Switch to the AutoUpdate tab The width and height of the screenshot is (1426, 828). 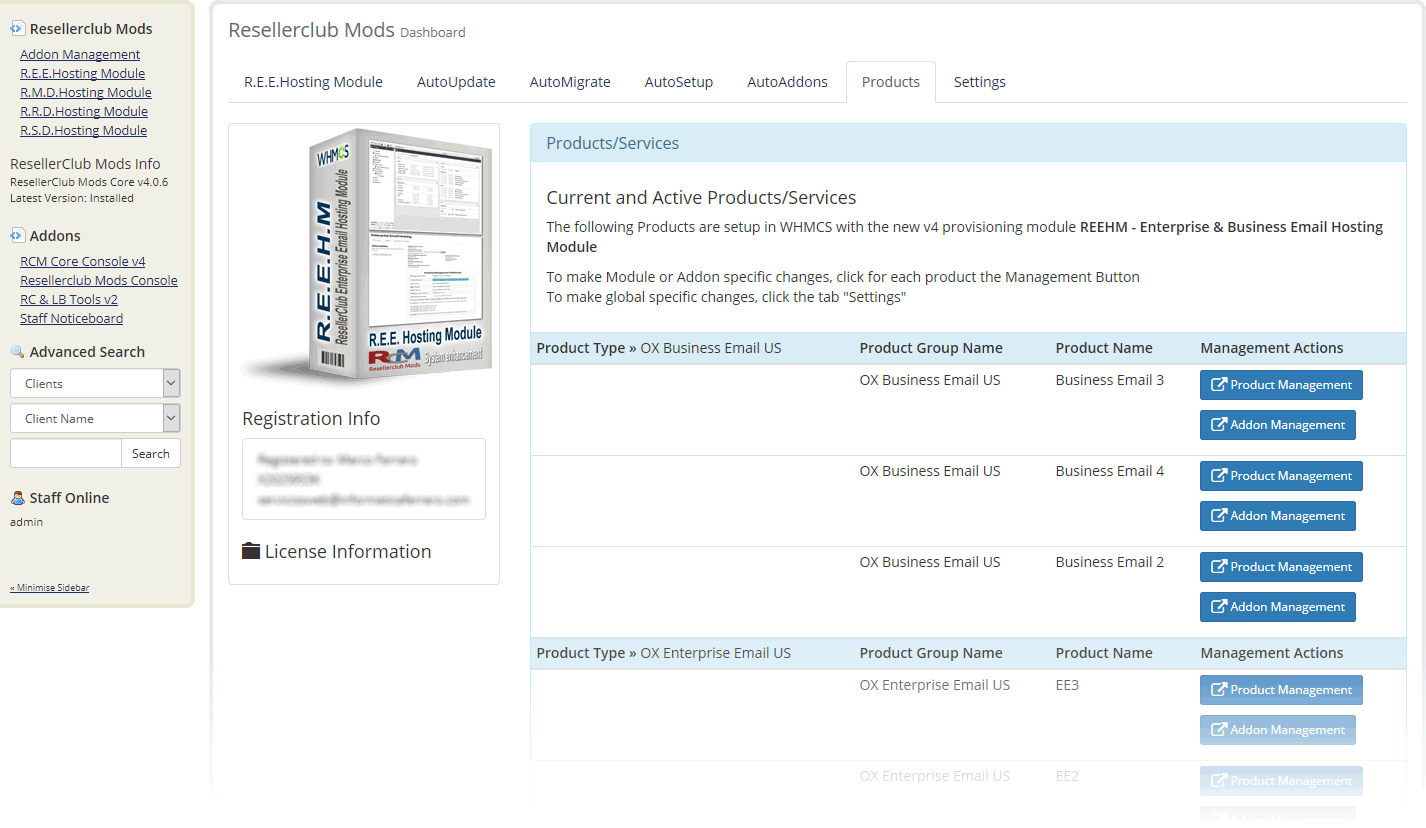456,82
